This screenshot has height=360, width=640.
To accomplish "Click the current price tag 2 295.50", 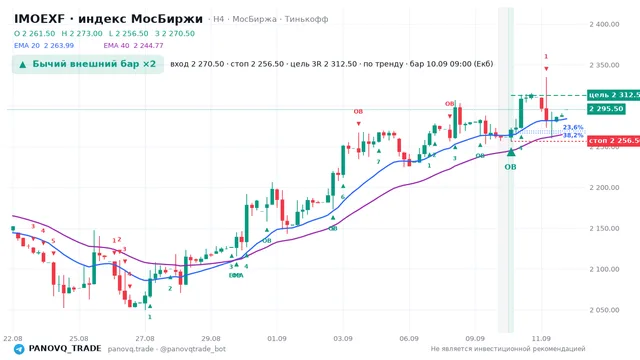I will pyautogui.click(x=606, y=109).
